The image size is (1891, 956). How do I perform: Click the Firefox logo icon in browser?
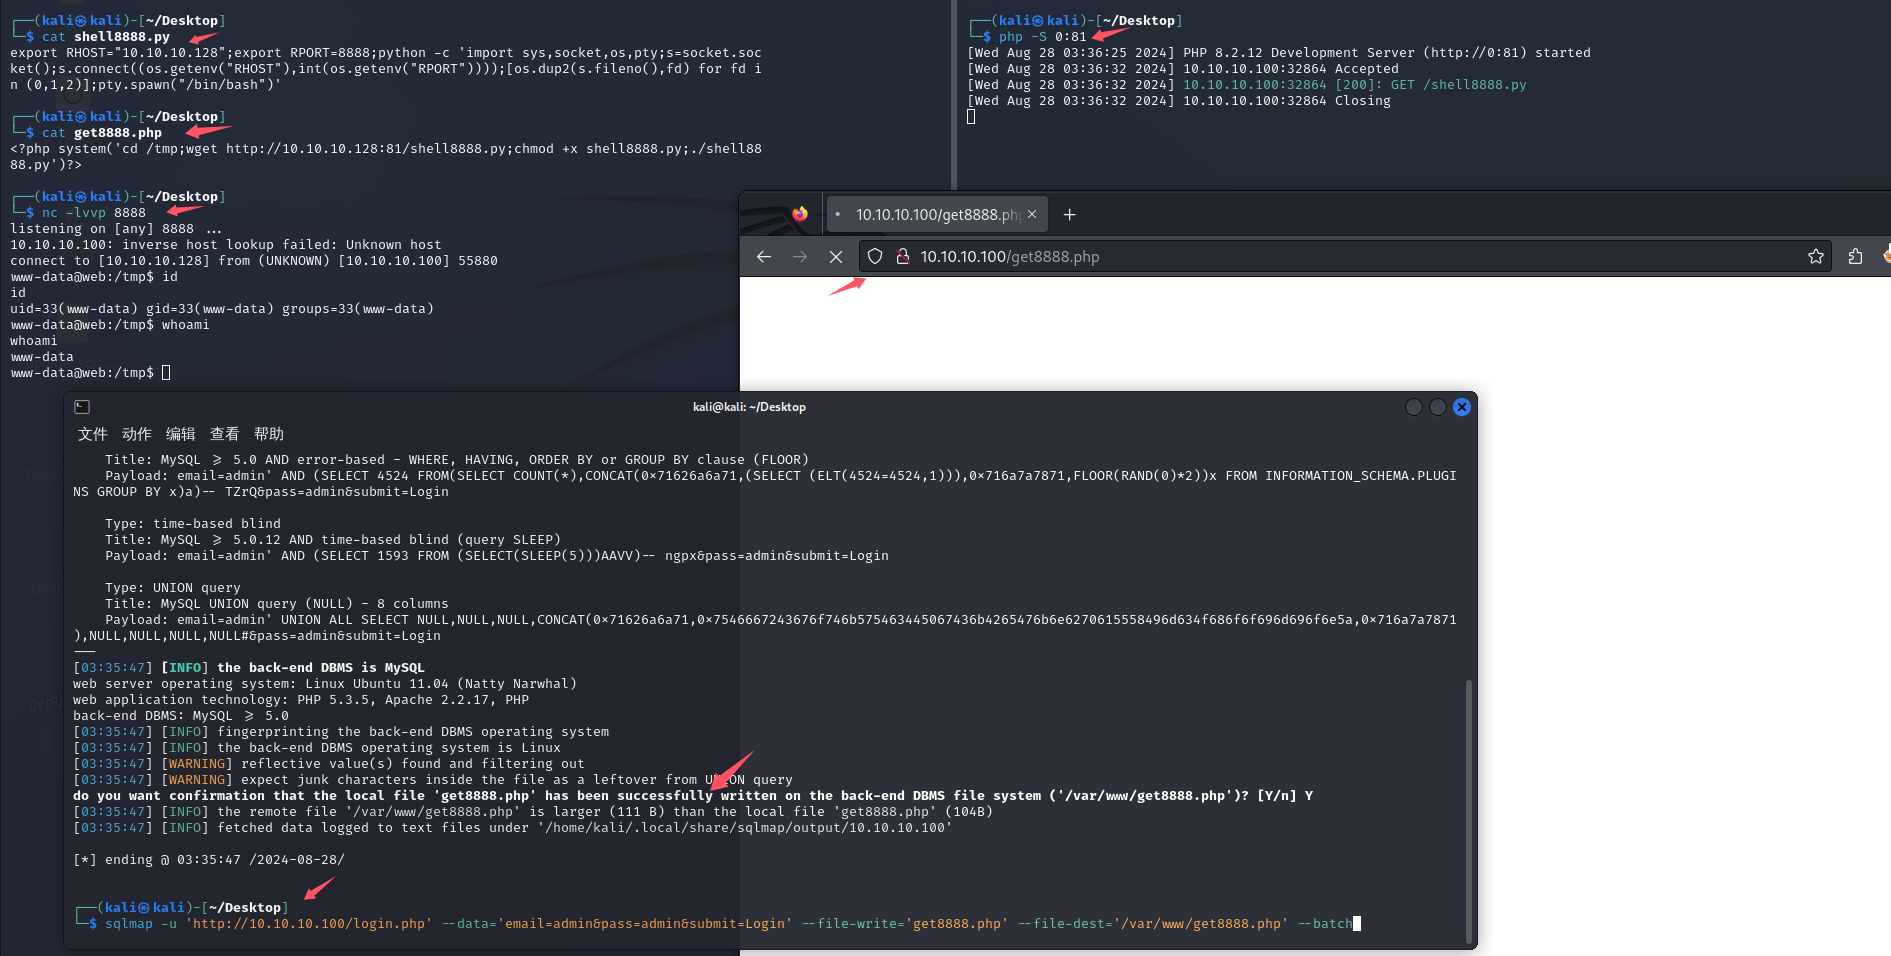coord(800,214)
